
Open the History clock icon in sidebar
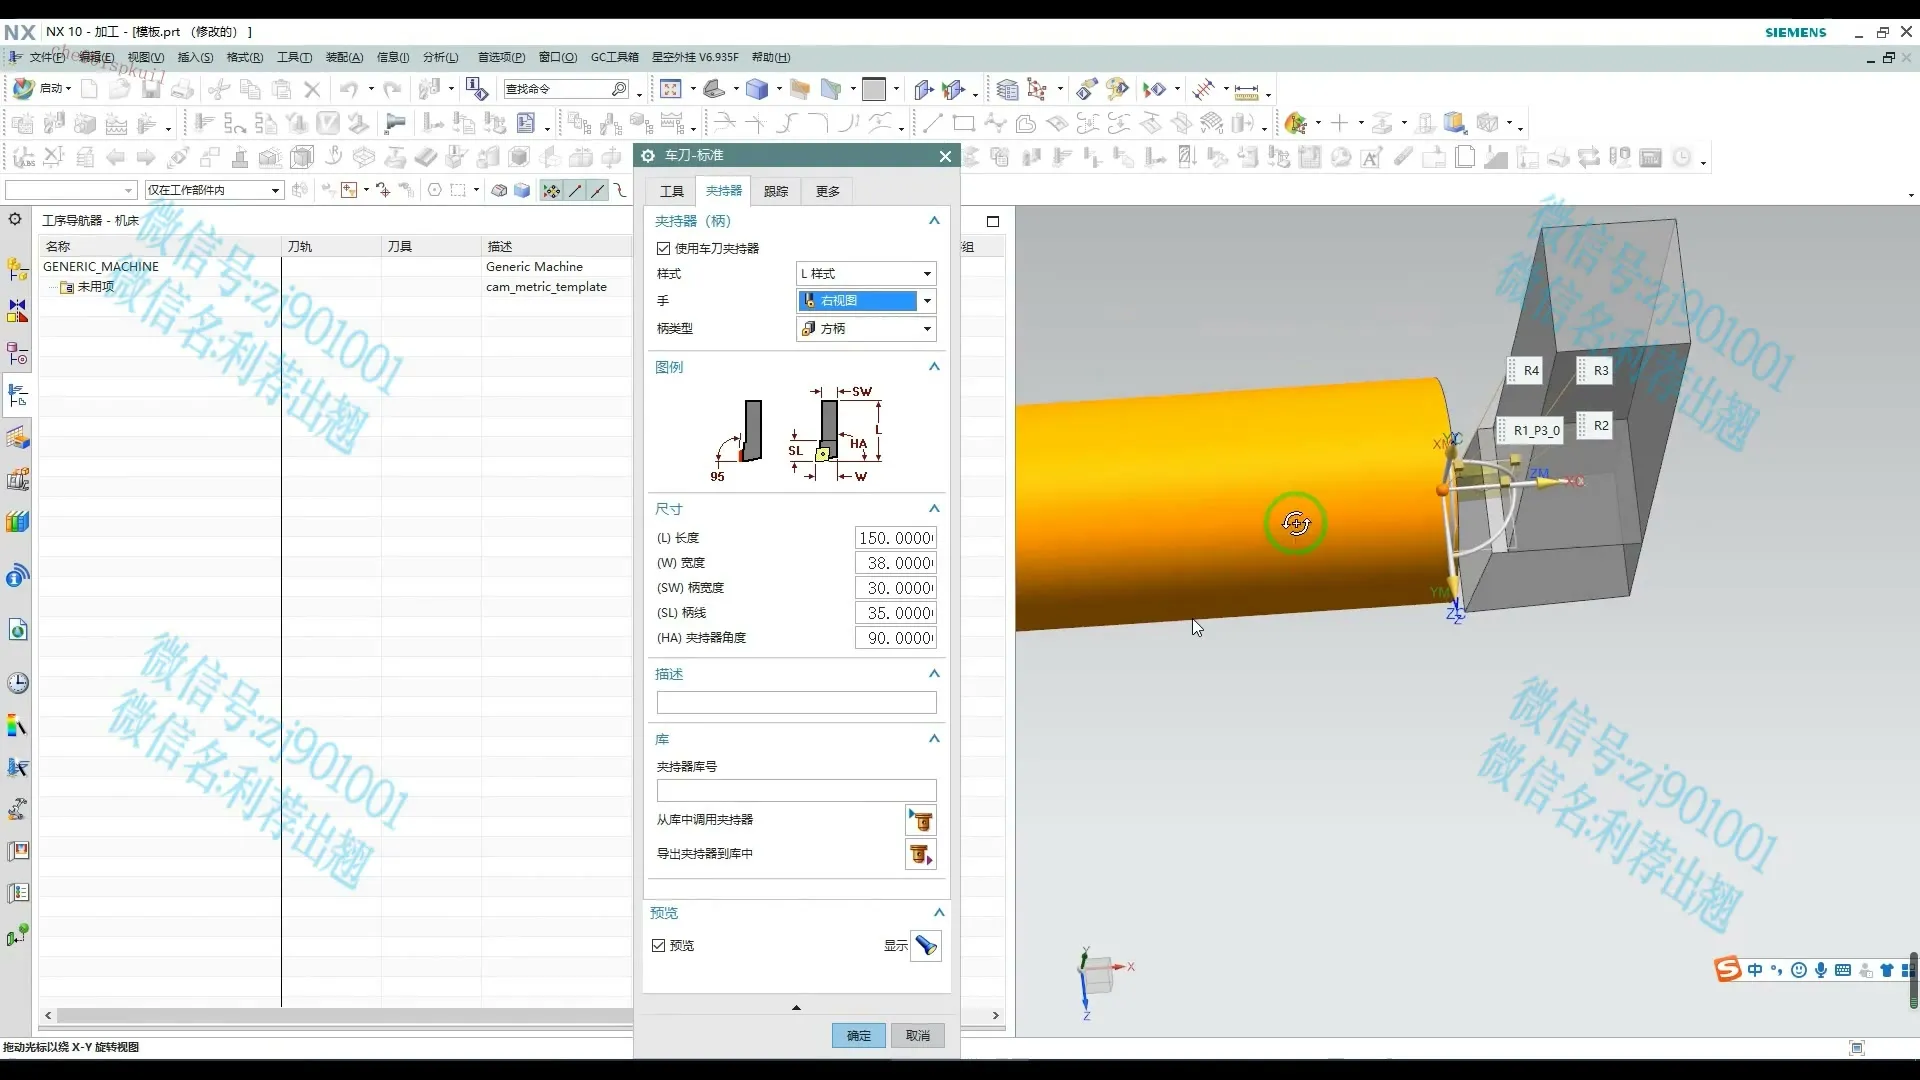pyautogui.click(x=17, y=683)
